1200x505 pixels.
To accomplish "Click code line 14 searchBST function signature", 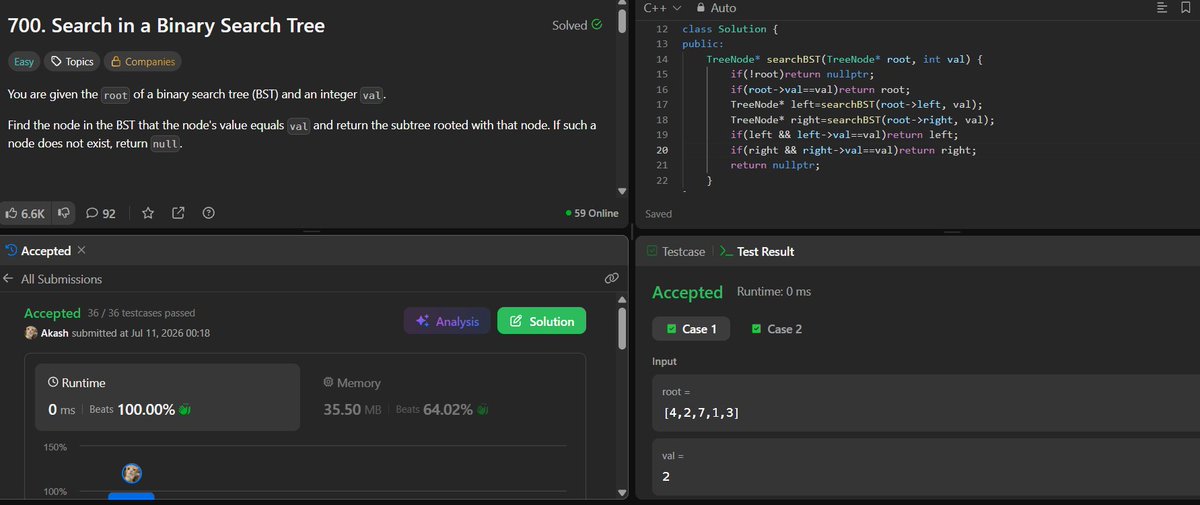I will [846, 60].
